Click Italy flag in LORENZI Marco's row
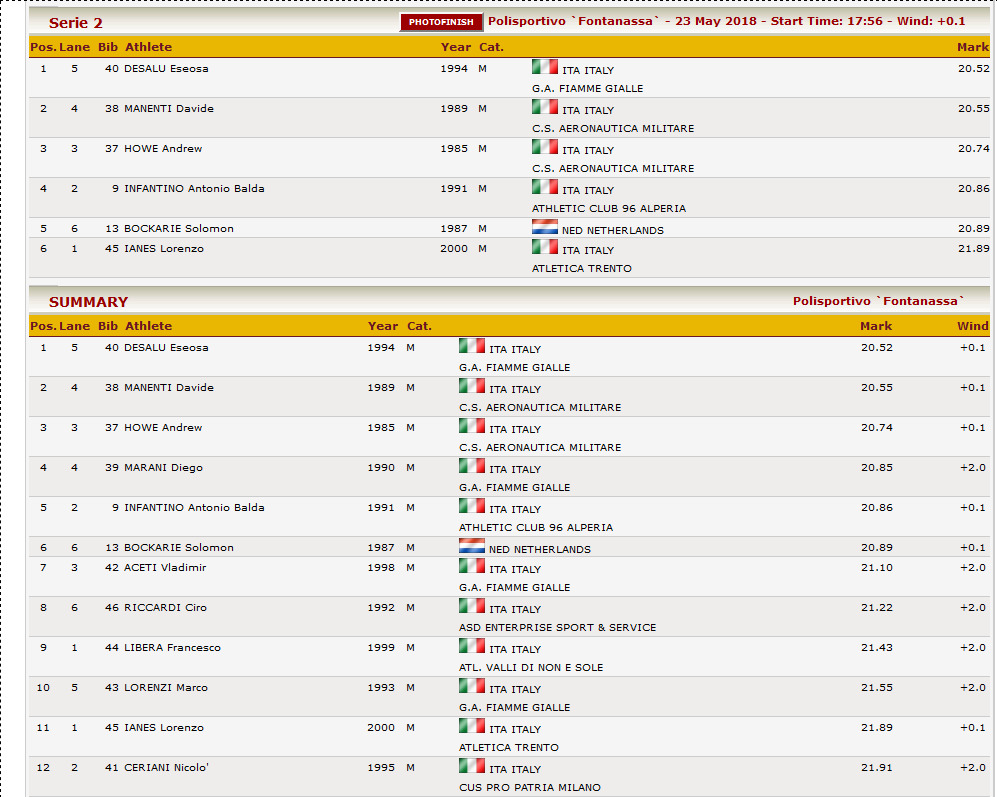This screenshot has width=997, height=797. tap(471, 686)
